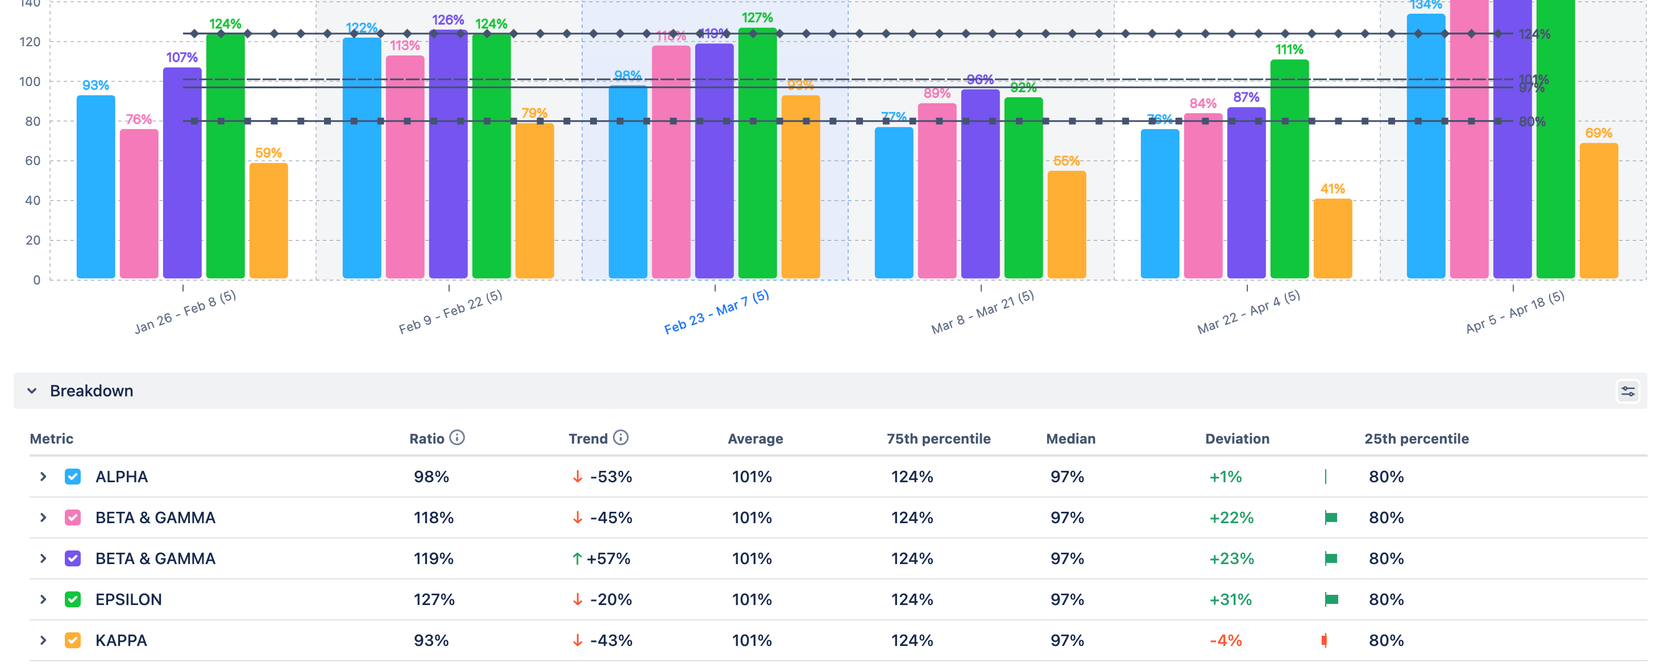Screen dimensions: 1660x670
Task: Click the ALPHA trend down arrow
Action: [577, 477]
